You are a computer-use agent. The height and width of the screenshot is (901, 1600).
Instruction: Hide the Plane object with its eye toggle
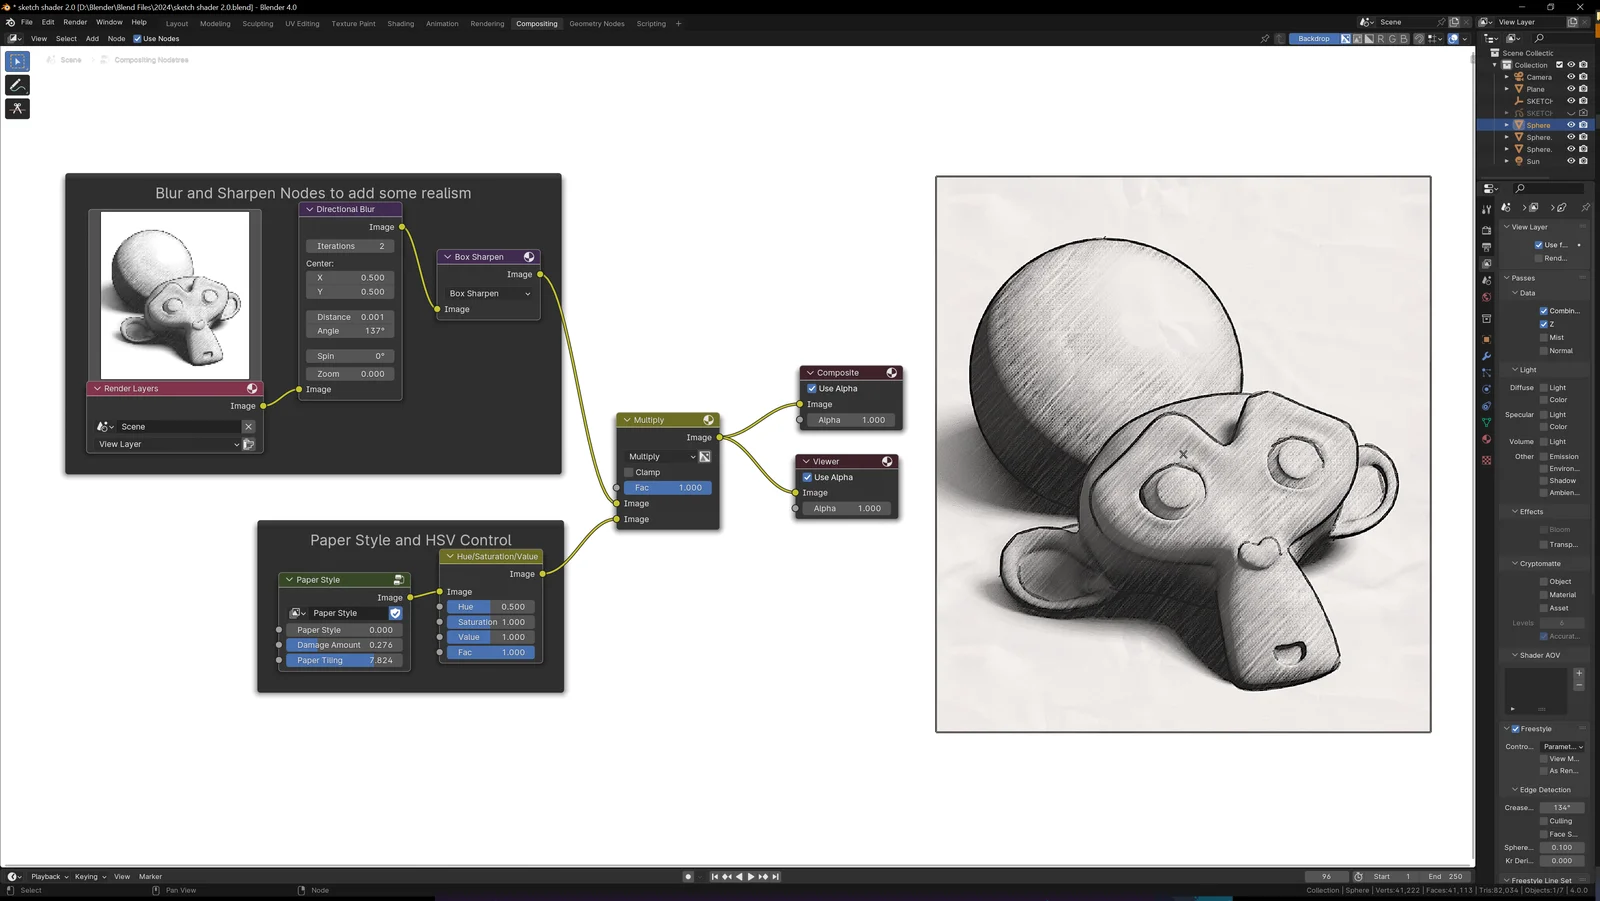(1569, 89)
